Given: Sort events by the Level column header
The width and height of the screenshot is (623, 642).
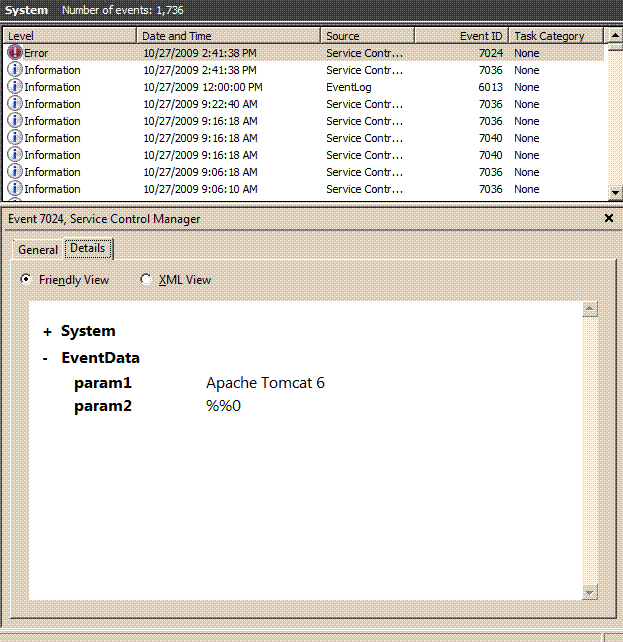Looking at the screenshot, I should [68, 36].
